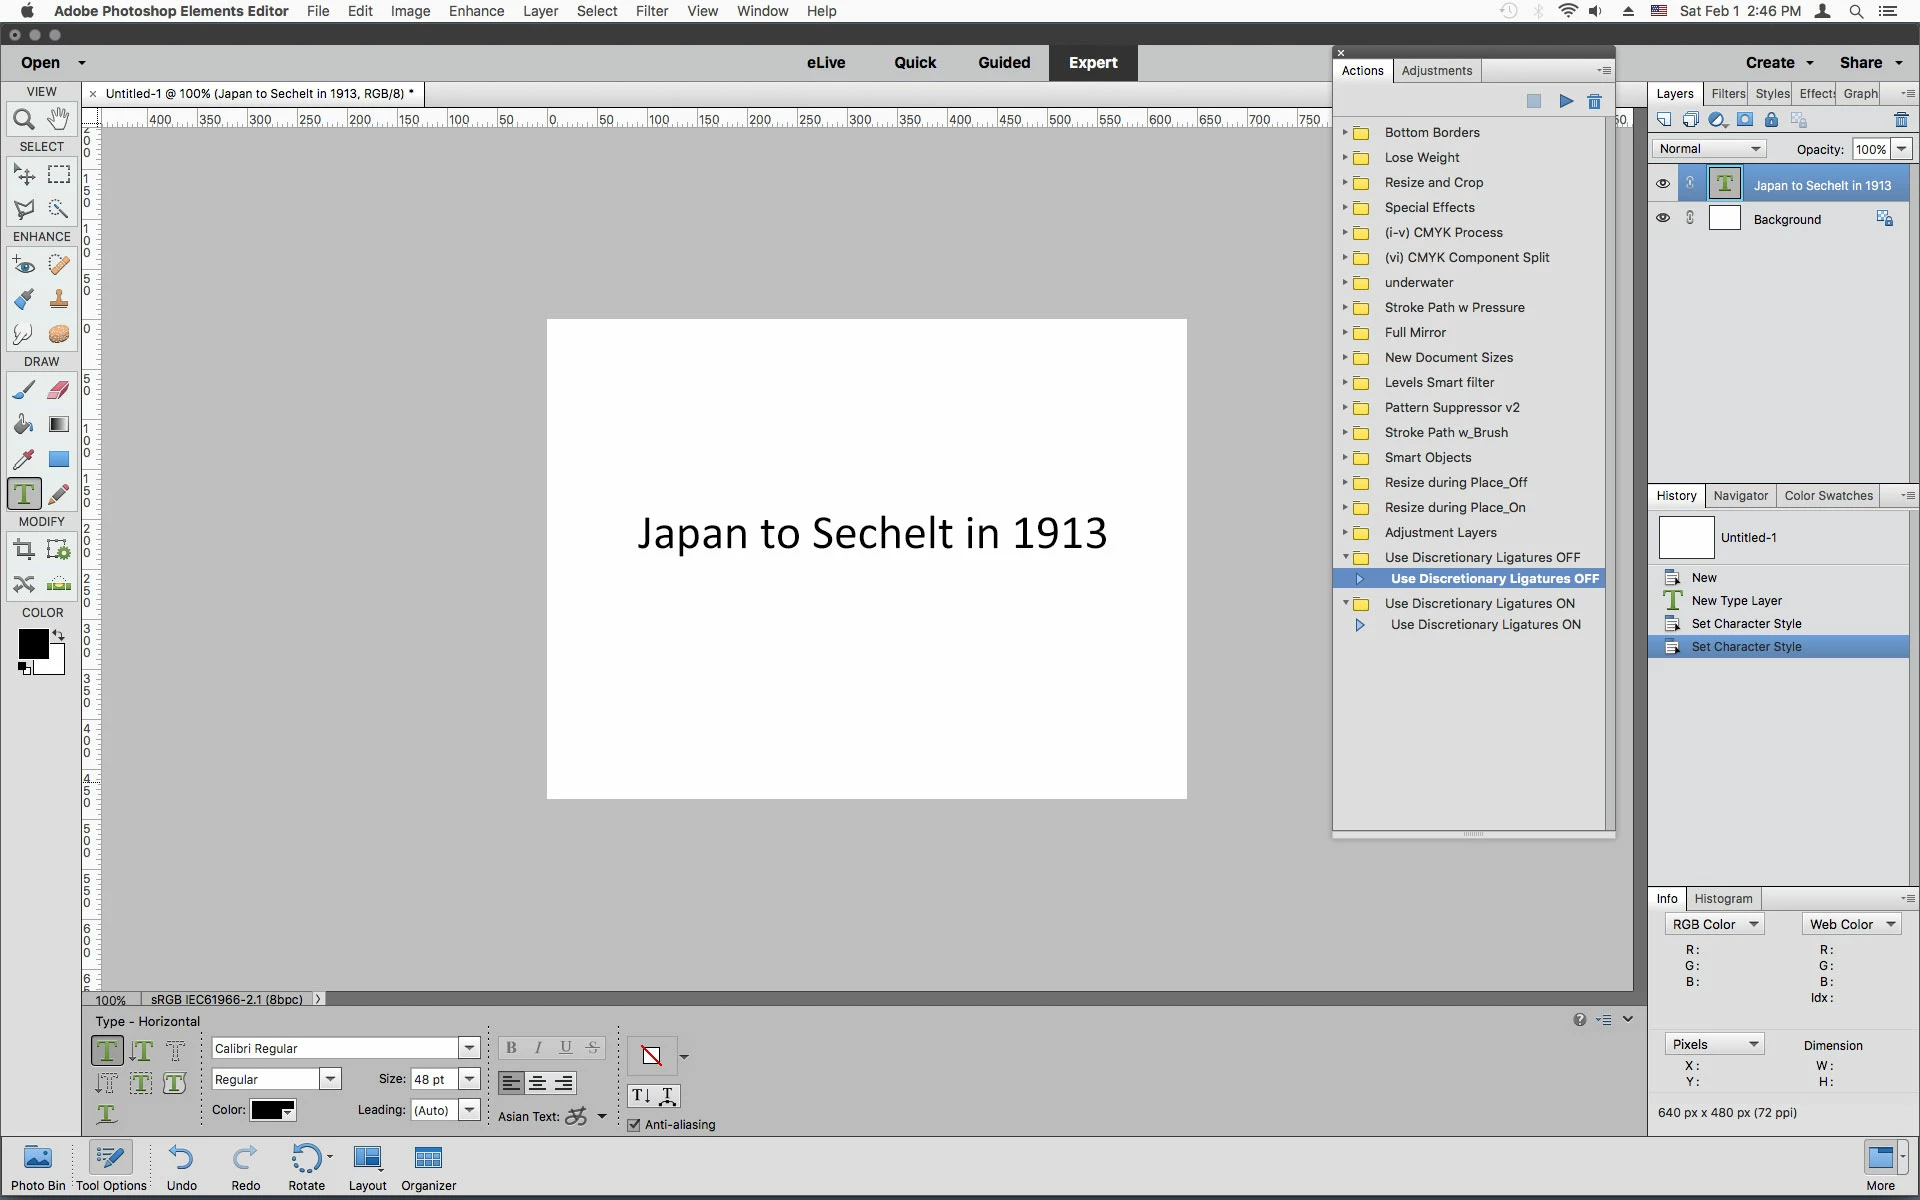
Task: Delete the layer with the trash icon
Action: pos(1901,120)
